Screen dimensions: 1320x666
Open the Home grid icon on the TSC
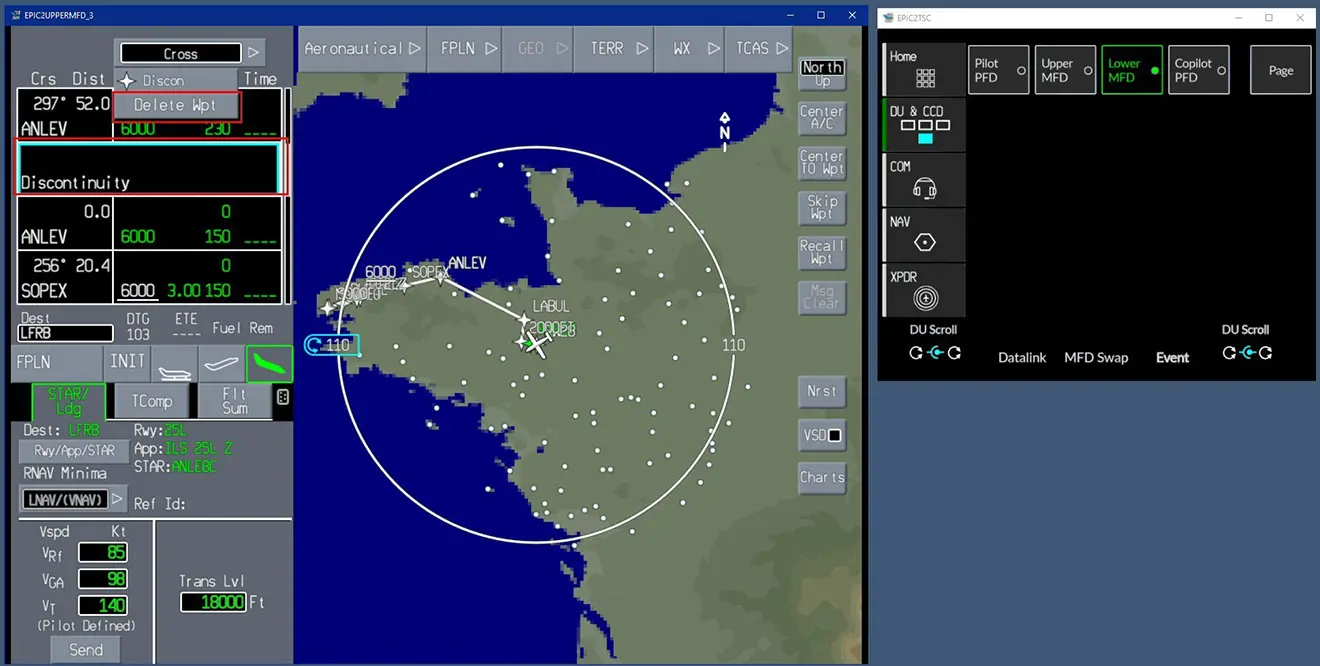click(925, 78)
